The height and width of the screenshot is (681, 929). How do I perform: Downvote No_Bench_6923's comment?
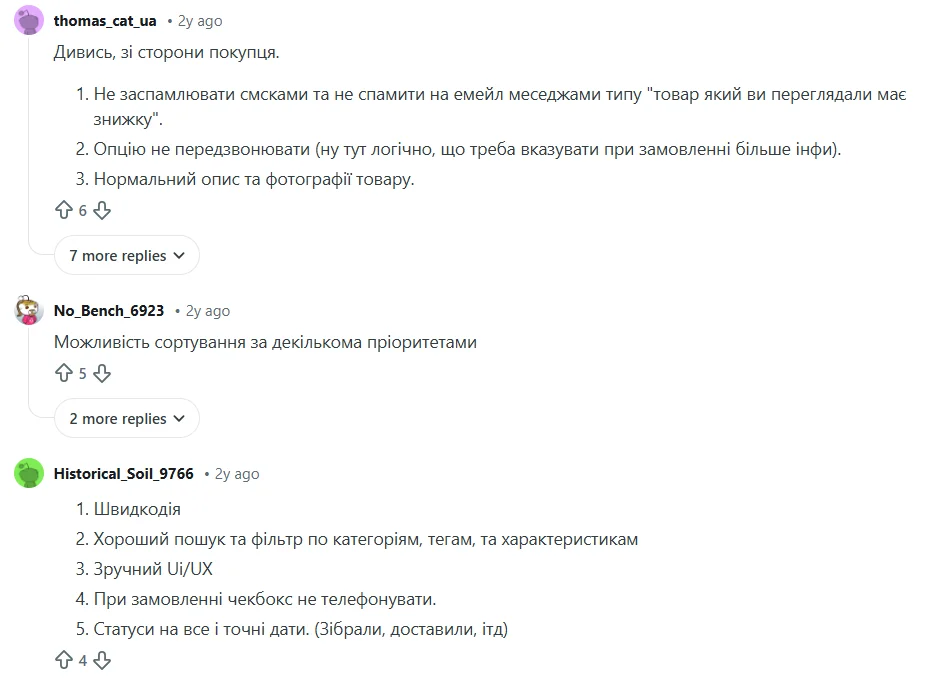point(103,373)
